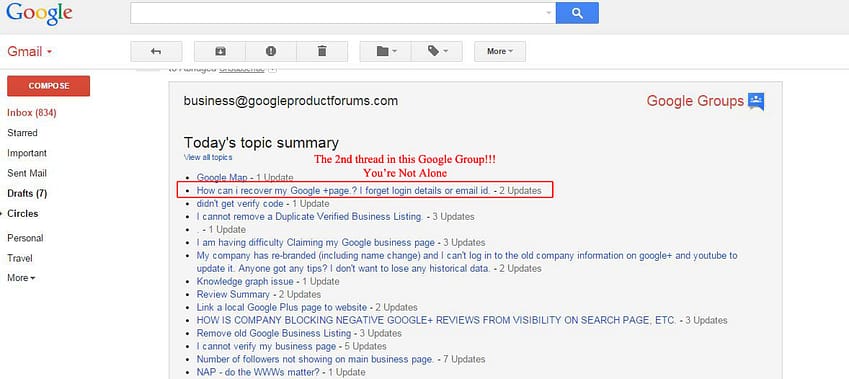Open 'NAP - do the WWWs matter?' topic

tap(258, 373)
